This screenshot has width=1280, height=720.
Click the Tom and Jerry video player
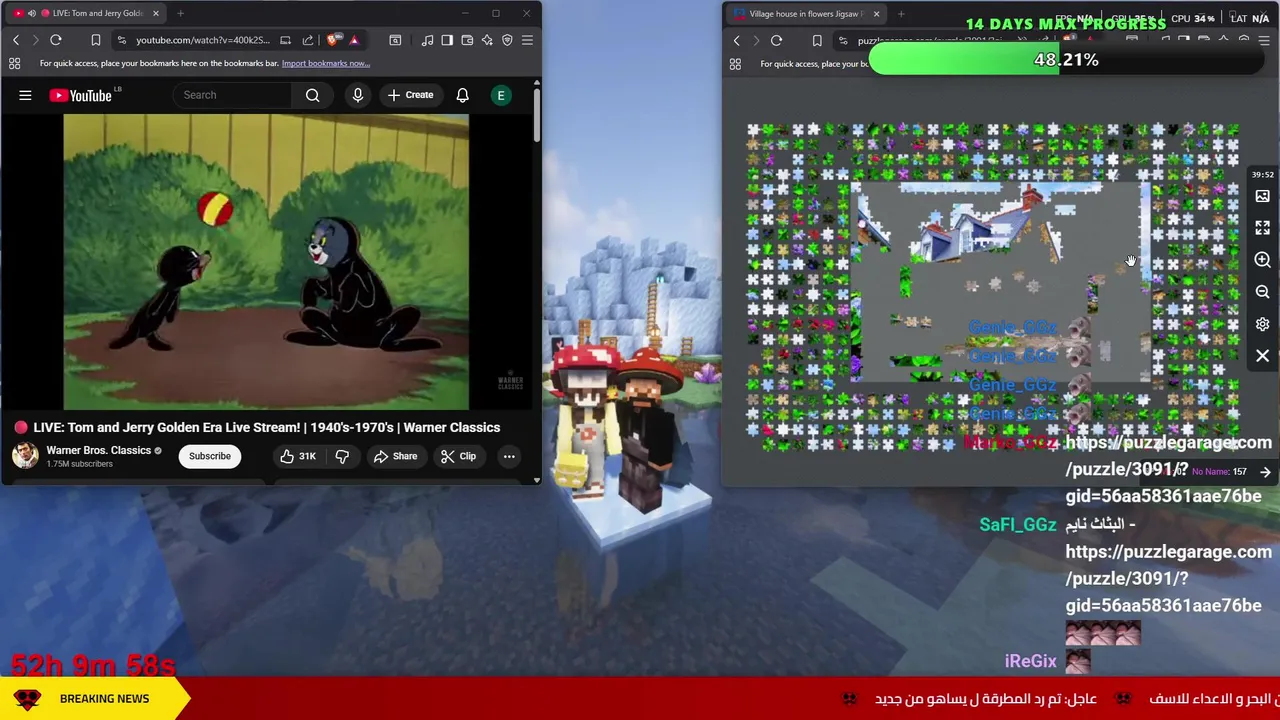point(266,262)
